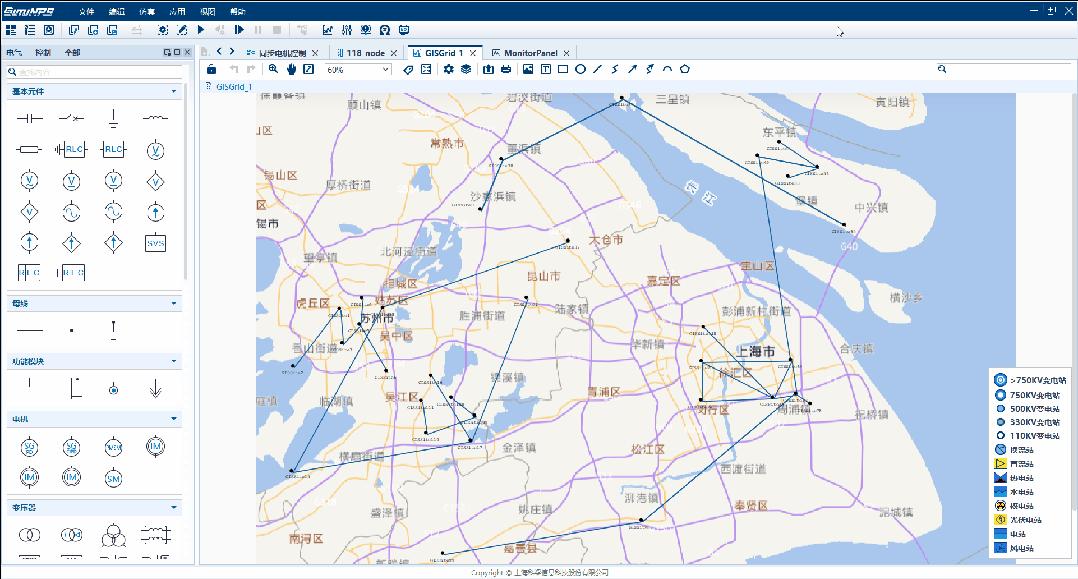Select the SVS component icon in the component library

point(155,241)
